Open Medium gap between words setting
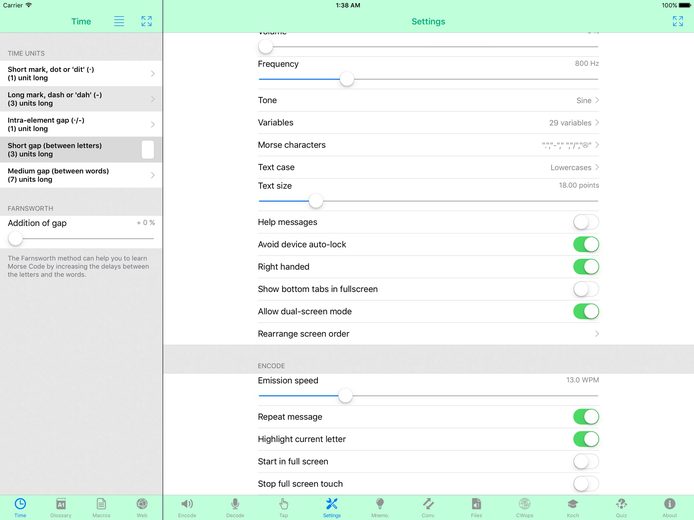Screen dimensions: 694x520 [x=81, y=175]
